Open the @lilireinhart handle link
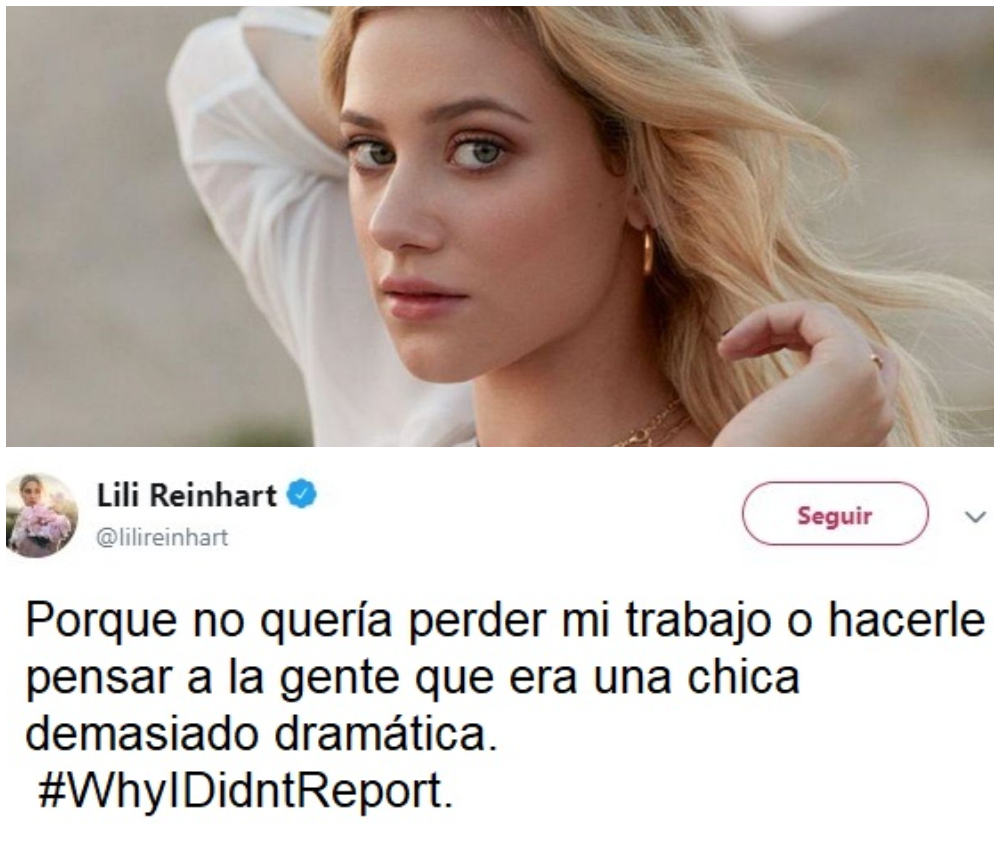Image resolution: width=1000 pixels, height=854 pixels. click(162, 538)
